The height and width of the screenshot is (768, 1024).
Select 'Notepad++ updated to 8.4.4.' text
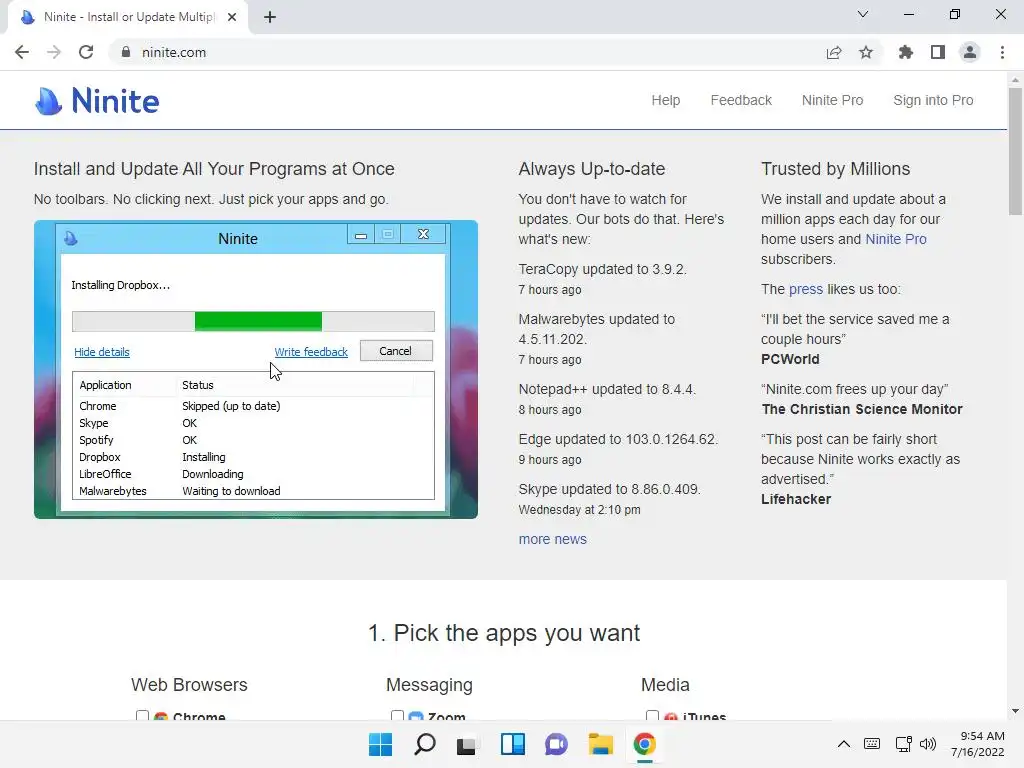pyautogui.click(x=607, y=389)
